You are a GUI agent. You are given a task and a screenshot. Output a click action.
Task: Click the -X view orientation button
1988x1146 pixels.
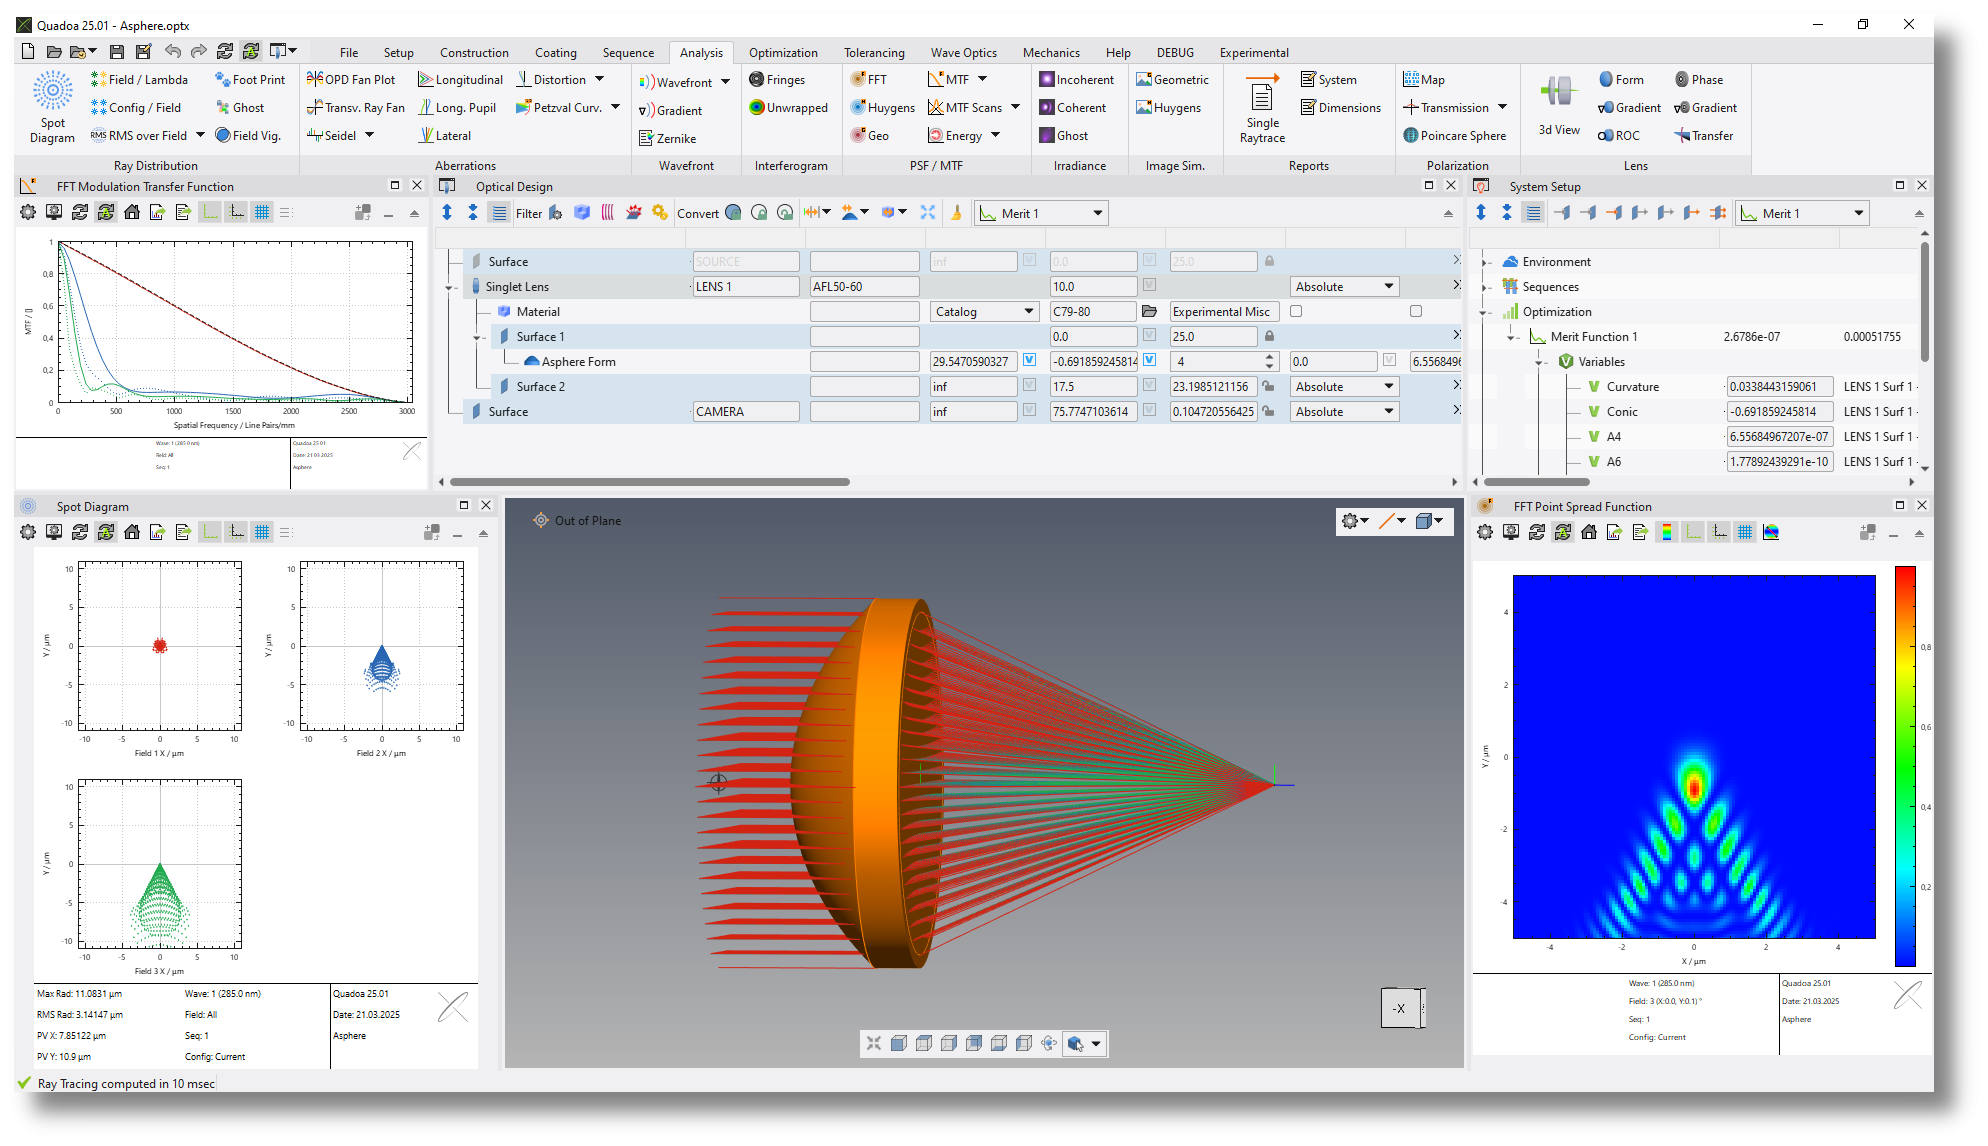(x=1400, y=1007)
